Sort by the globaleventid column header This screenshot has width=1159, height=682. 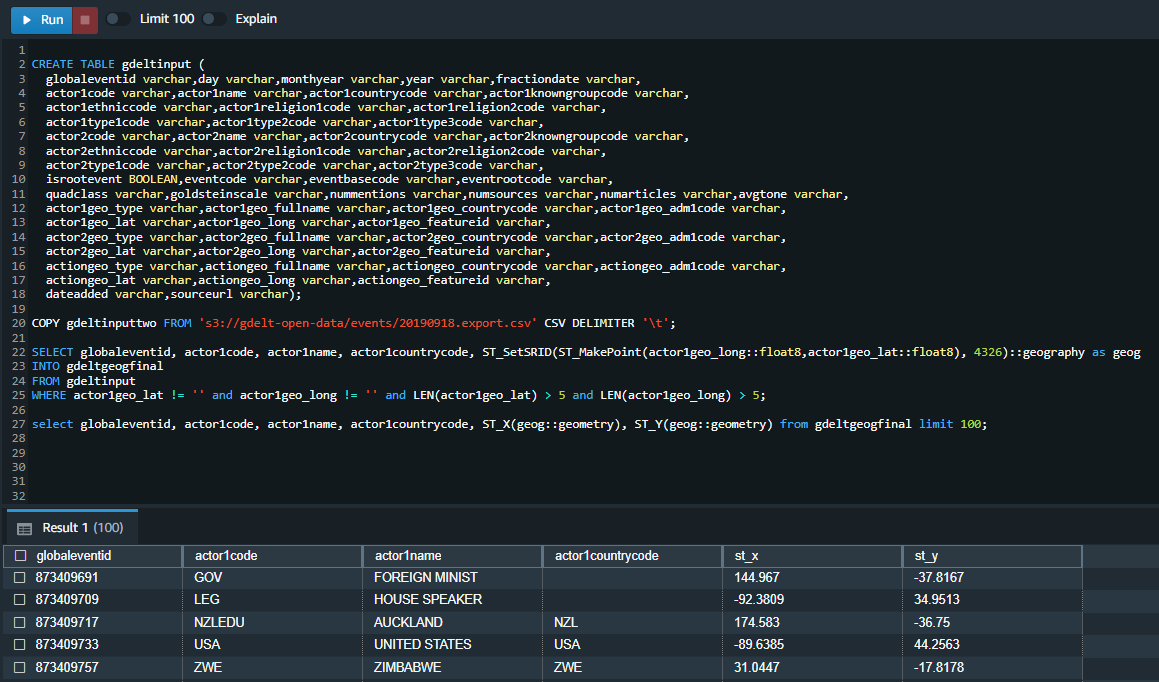click(74, 556)
